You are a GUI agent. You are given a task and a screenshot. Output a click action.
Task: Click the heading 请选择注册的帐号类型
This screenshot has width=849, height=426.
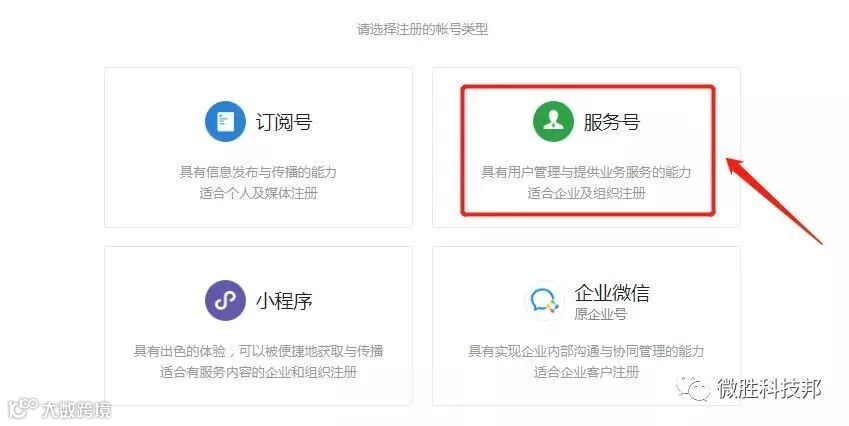point(422,29)
